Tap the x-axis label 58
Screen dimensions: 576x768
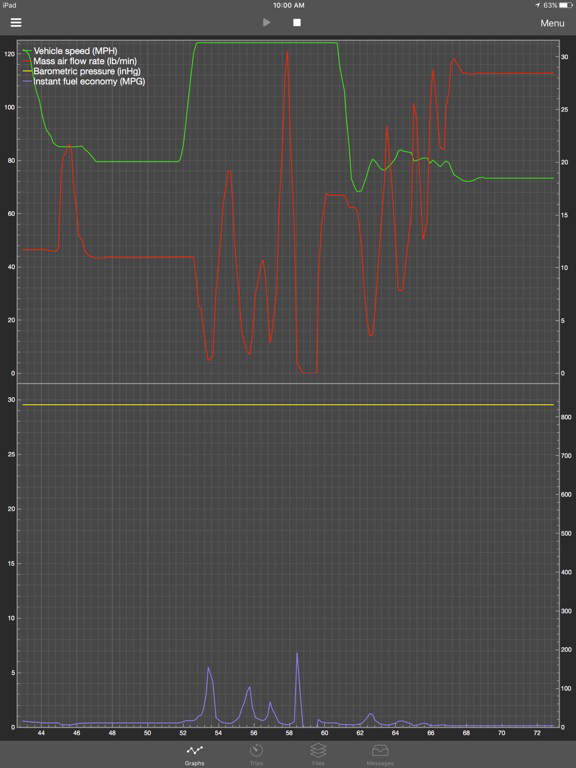[x=289, y=733]
